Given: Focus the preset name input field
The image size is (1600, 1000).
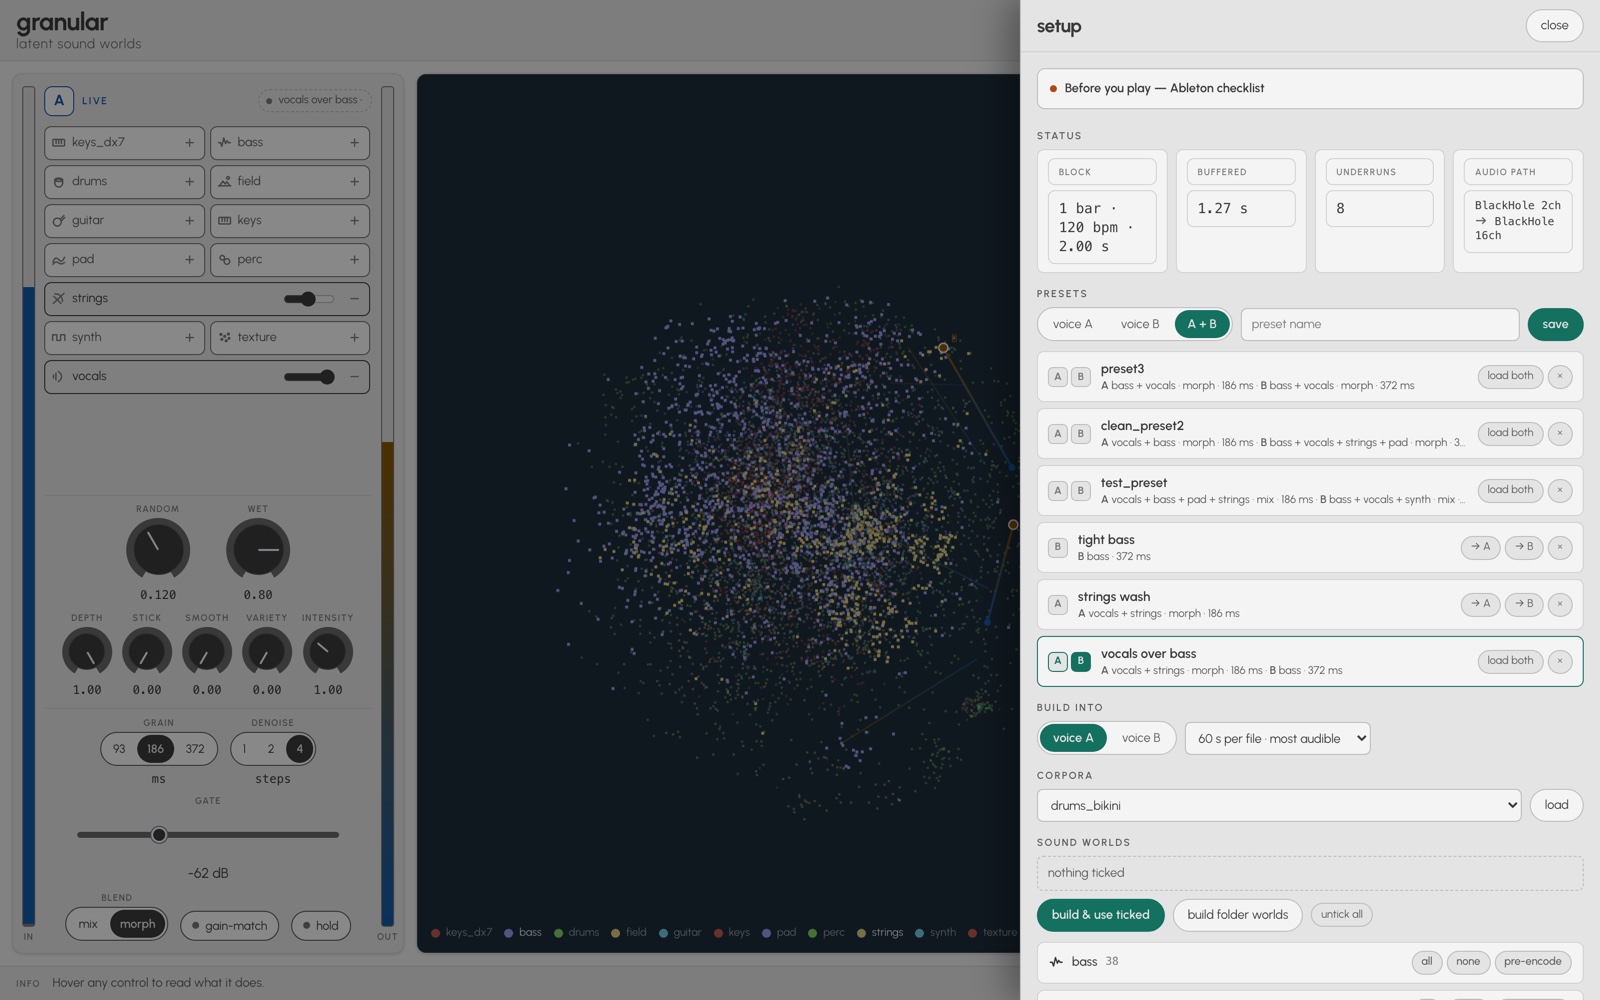Looking at the screenshot, I should [1379, 325].
